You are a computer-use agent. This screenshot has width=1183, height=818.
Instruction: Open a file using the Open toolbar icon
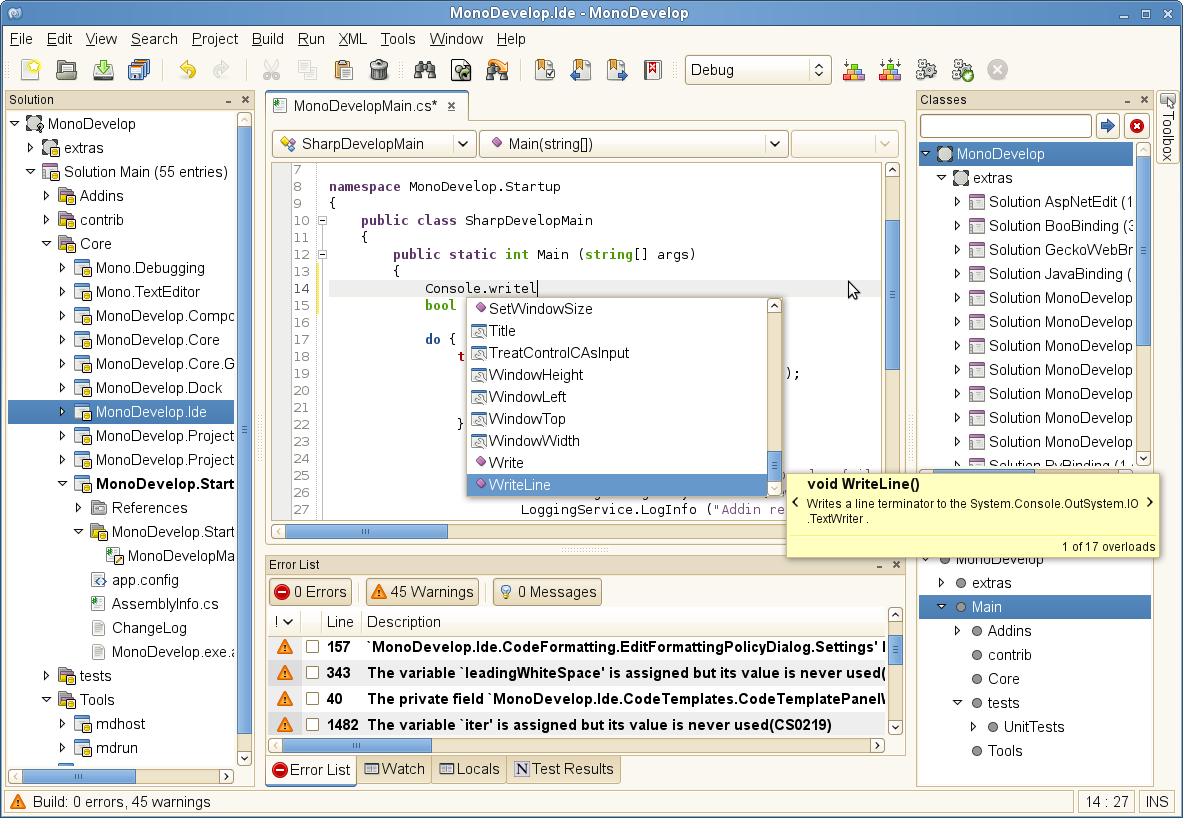64,69
